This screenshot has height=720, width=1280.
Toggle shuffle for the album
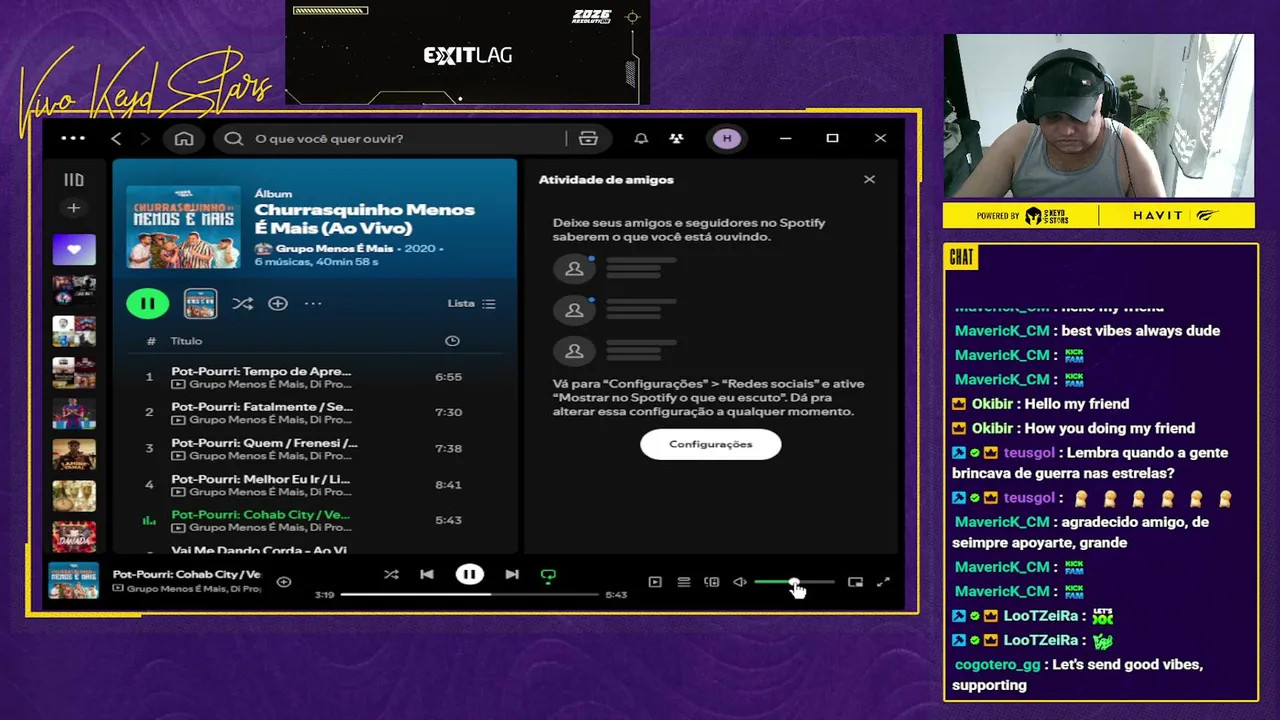pos(243,304)
